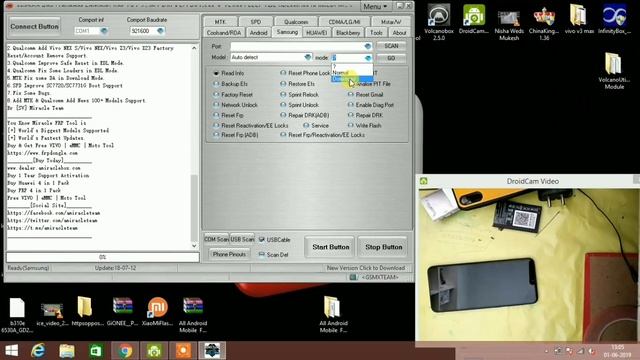Switch to the SPD tab

click(256, 22)
